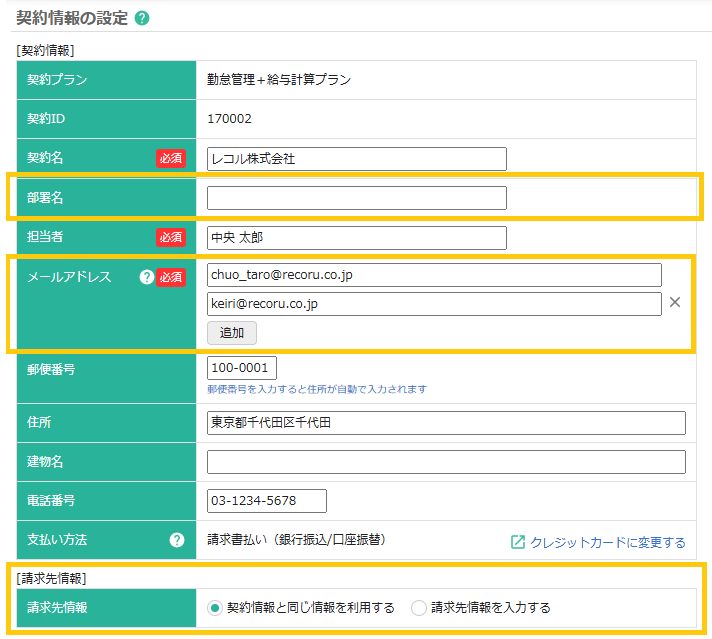Click 必須 badge in メールアドレス row
The width and height of the screenshot is (712, 639).
171,277
